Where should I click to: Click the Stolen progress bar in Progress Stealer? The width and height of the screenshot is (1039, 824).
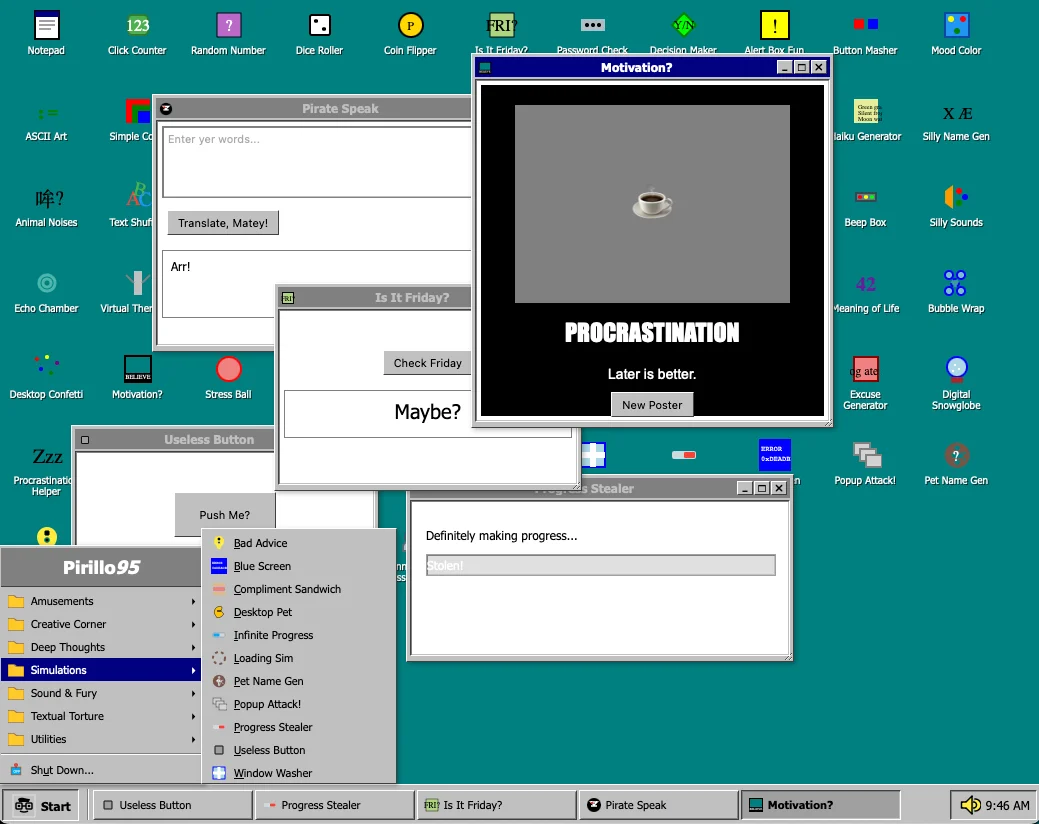coord(599,565)
